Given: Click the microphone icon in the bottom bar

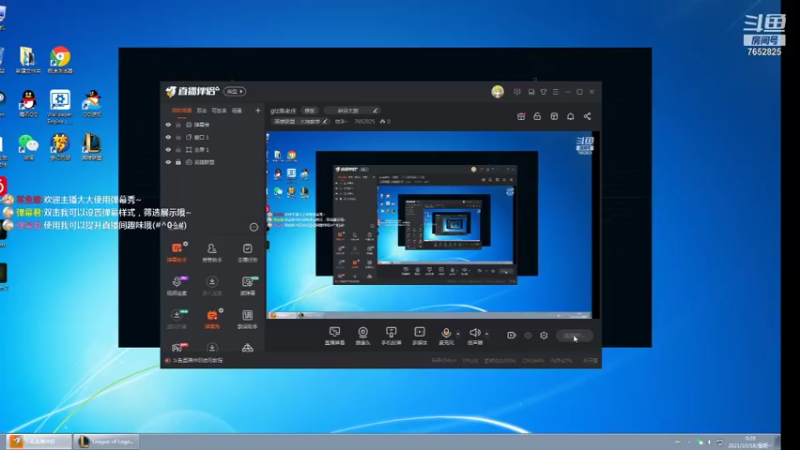Looking at the screenshot, I should 446,333.
